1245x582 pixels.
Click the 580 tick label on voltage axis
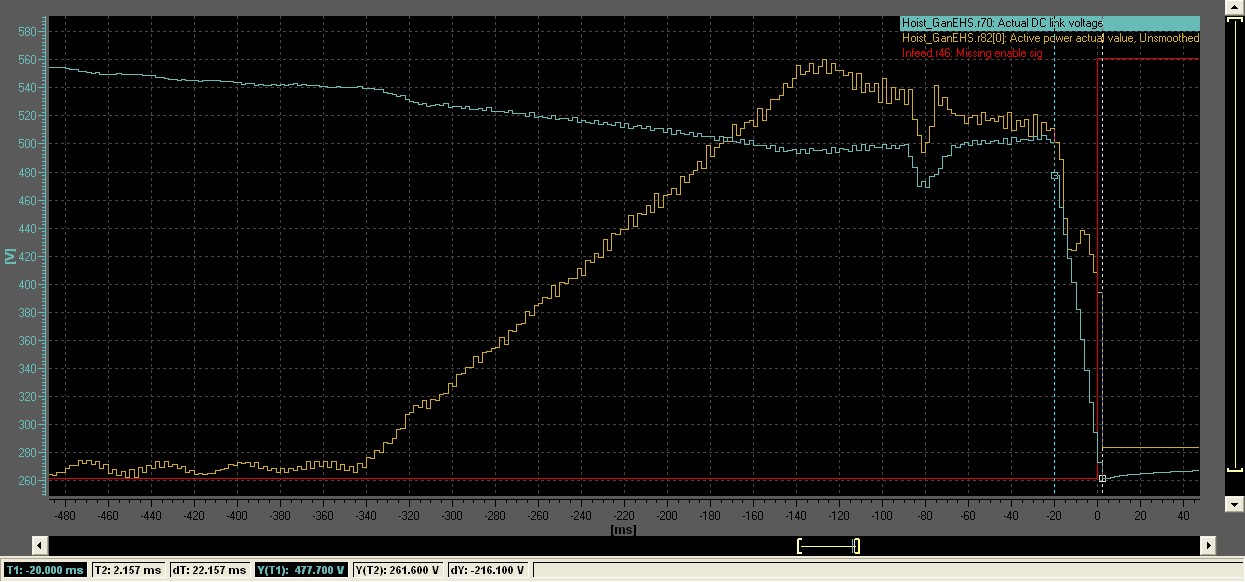pyautogui.click(x=27, y=32)
